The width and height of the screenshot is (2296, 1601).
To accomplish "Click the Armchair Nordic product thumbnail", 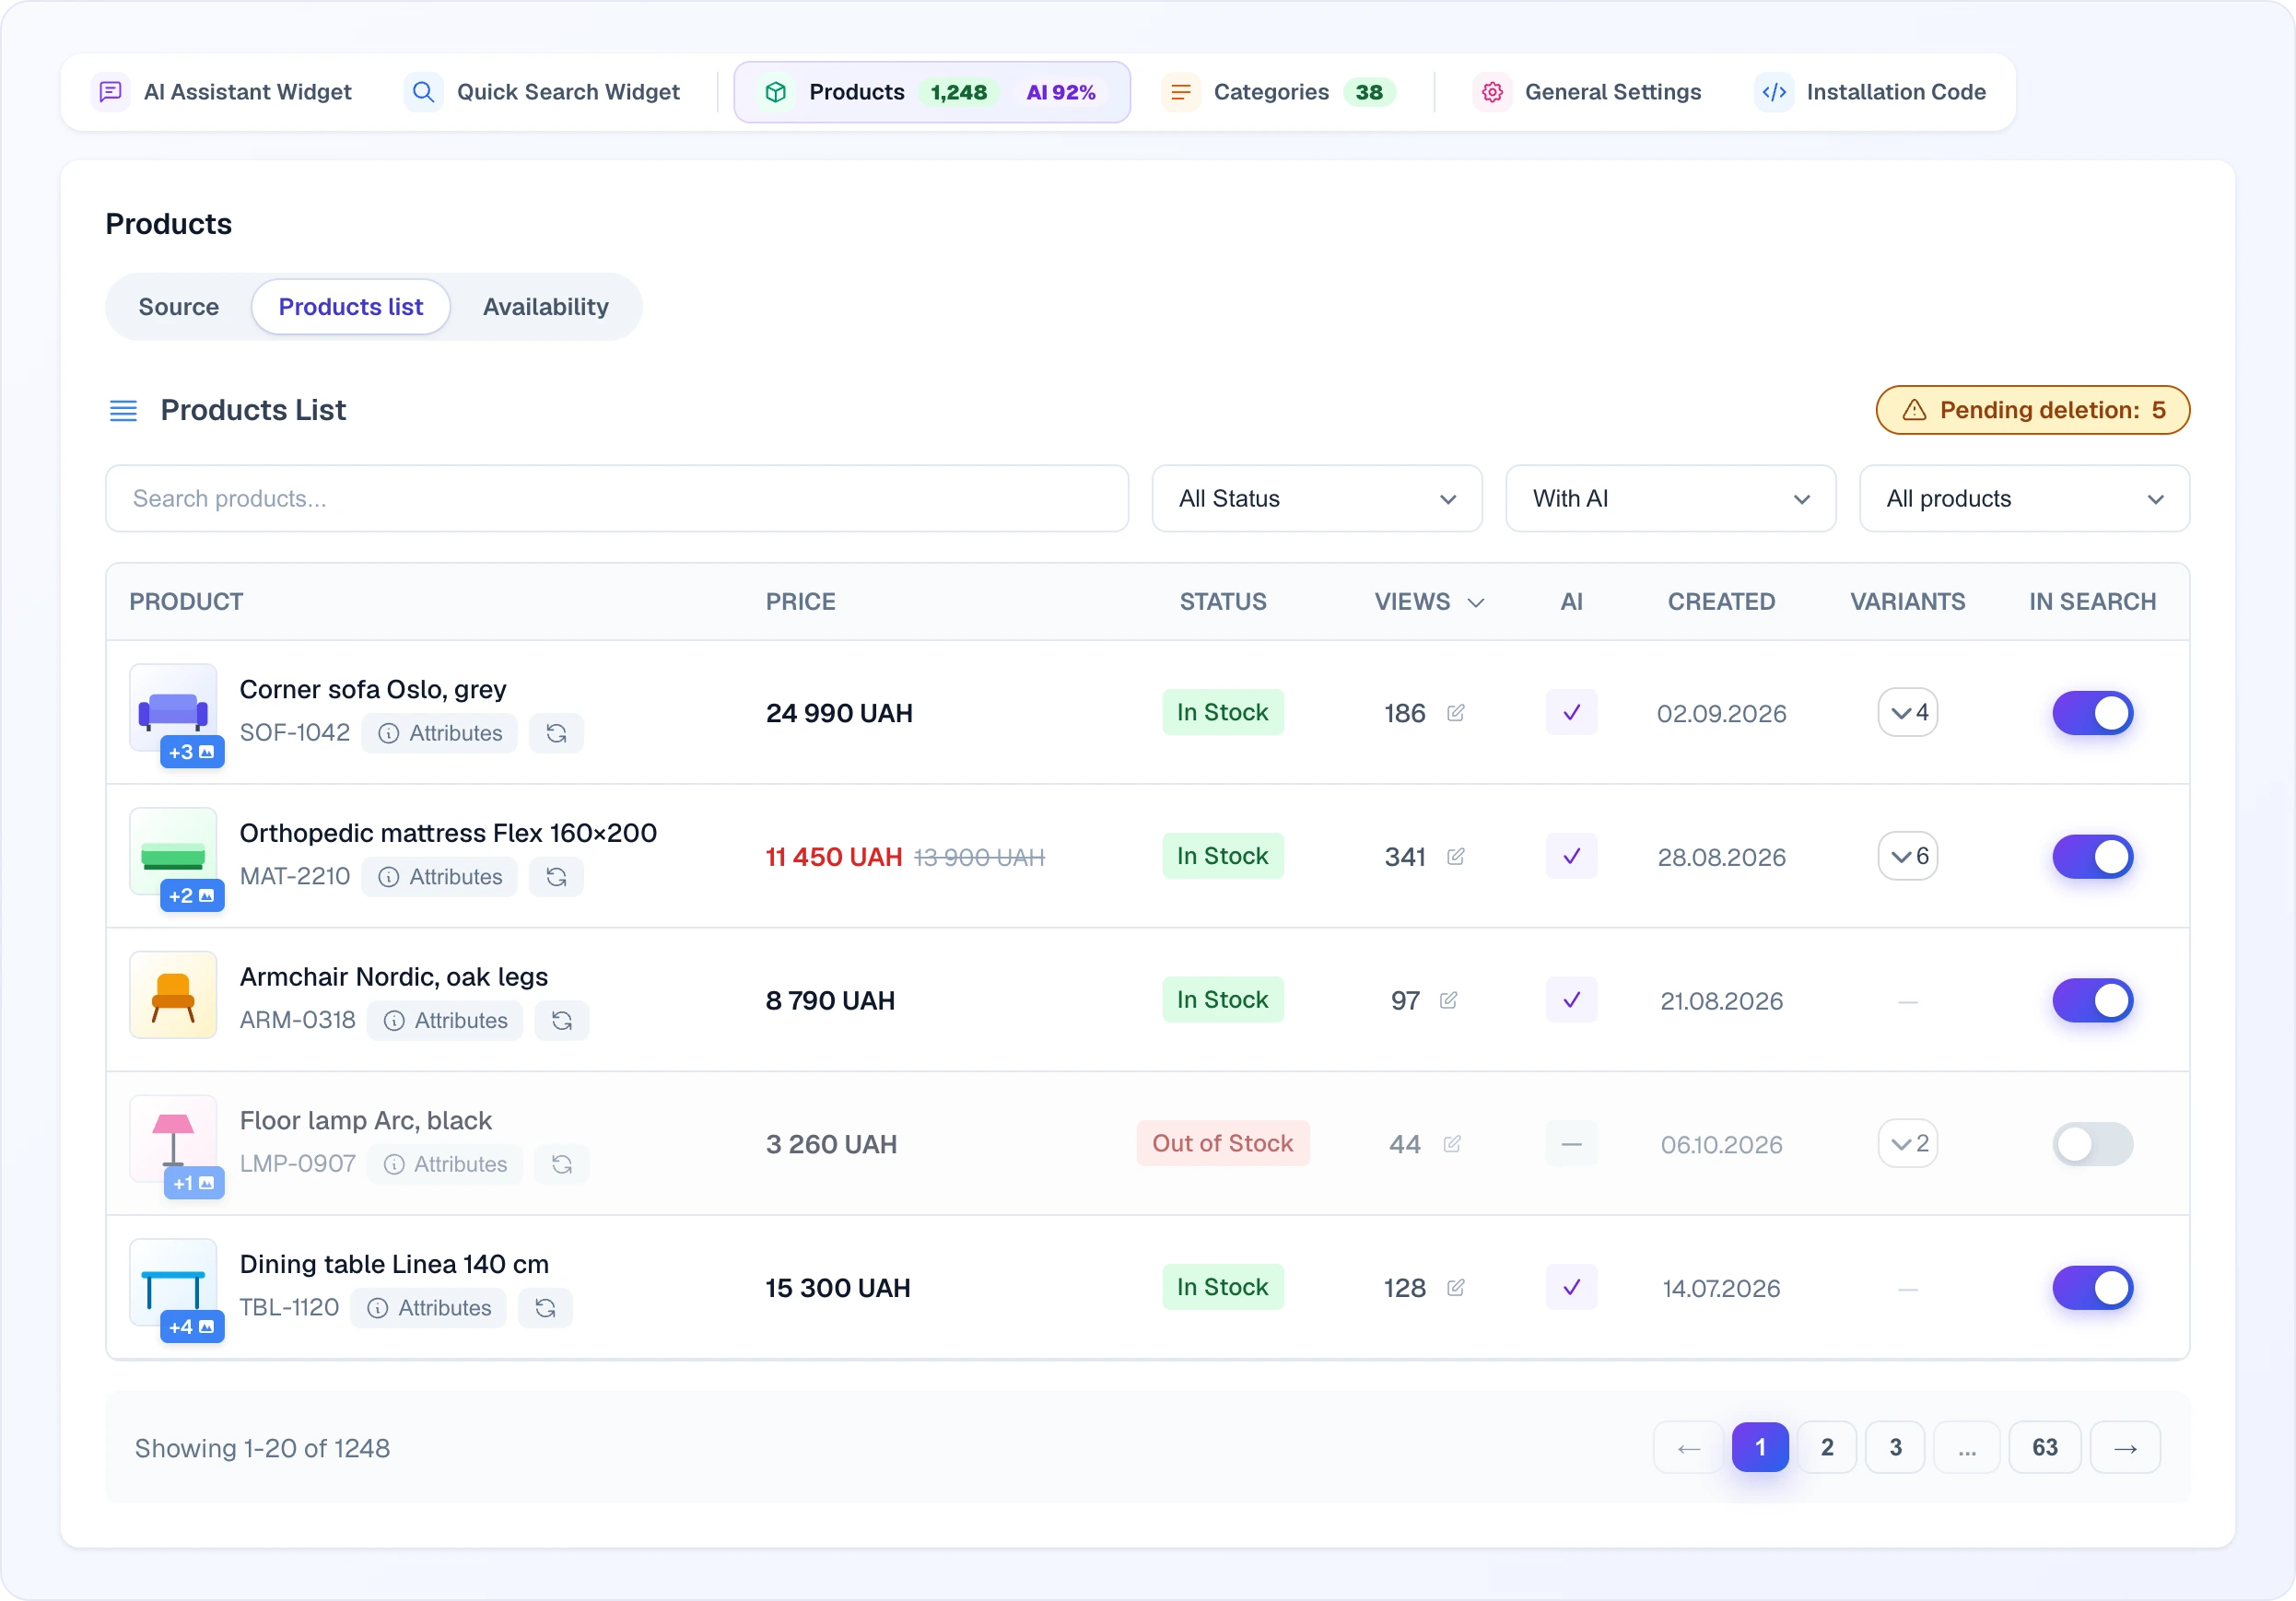I will 173,995.
